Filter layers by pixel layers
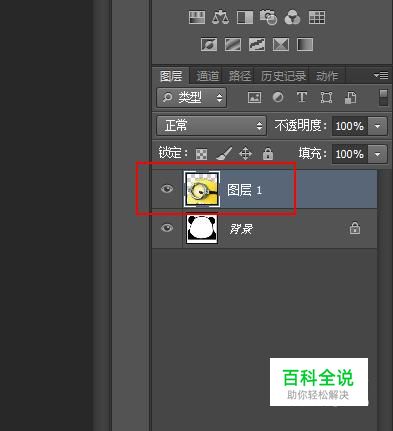Screen dimensions: 393x431 pos(254,98)
